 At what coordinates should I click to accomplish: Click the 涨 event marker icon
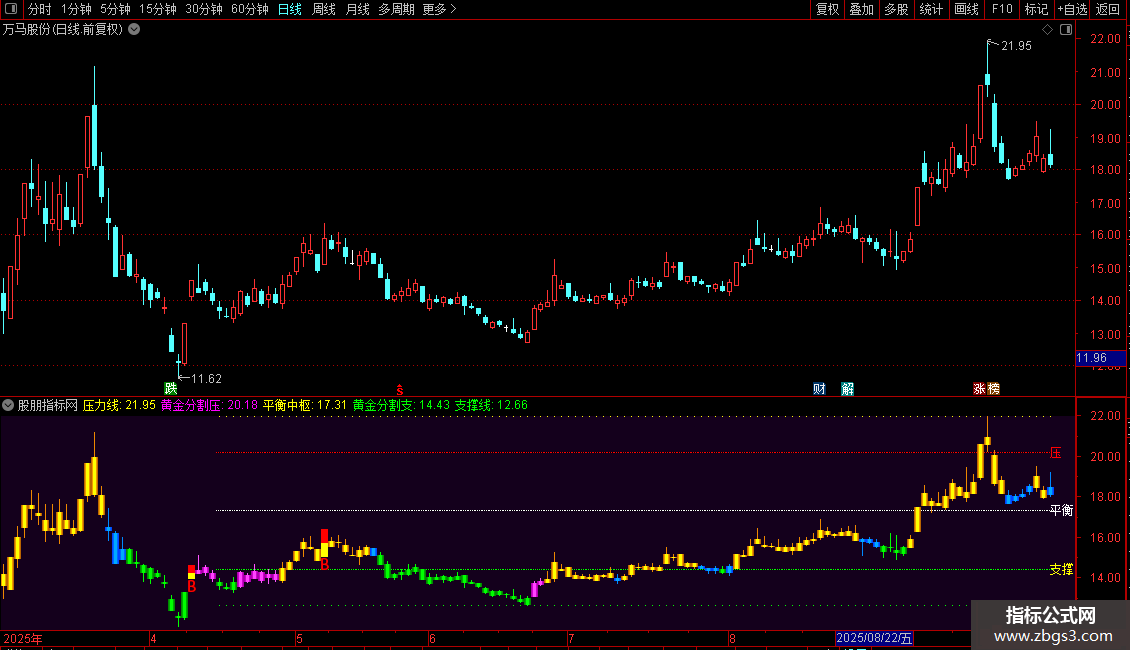tap(980, 388)
